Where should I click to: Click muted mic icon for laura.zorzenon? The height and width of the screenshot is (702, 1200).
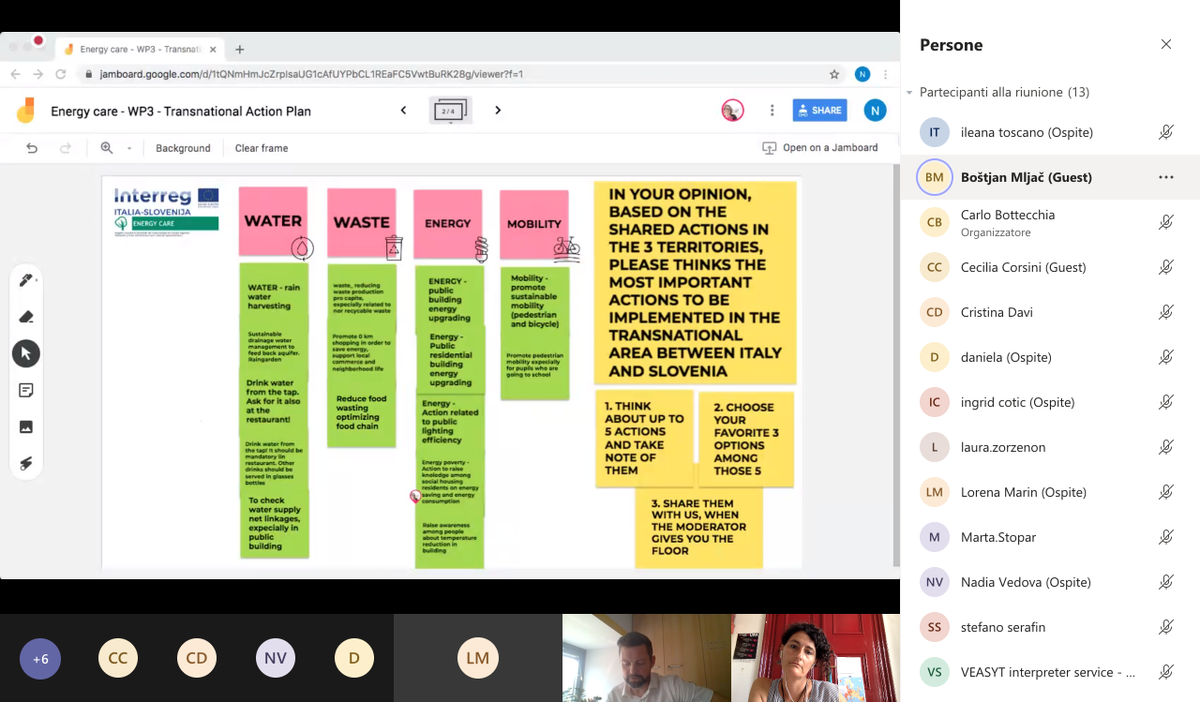tap(1166, 447)
